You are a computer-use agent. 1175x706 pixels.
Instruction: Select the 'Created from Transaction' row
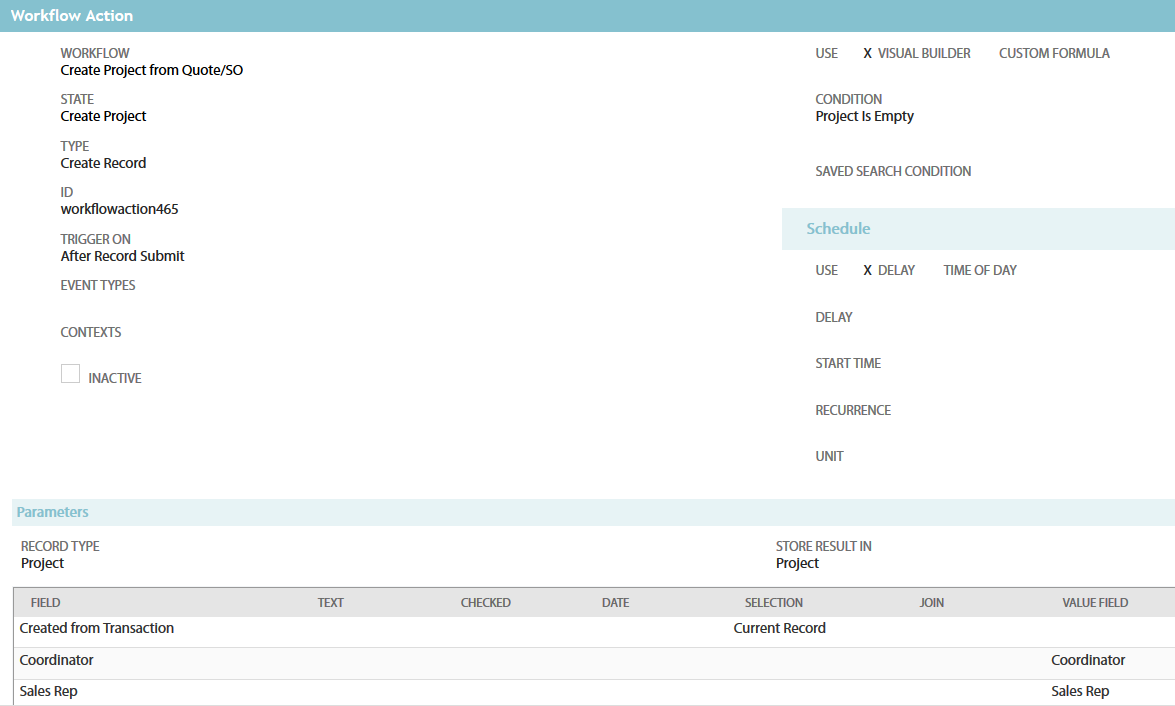97,628
